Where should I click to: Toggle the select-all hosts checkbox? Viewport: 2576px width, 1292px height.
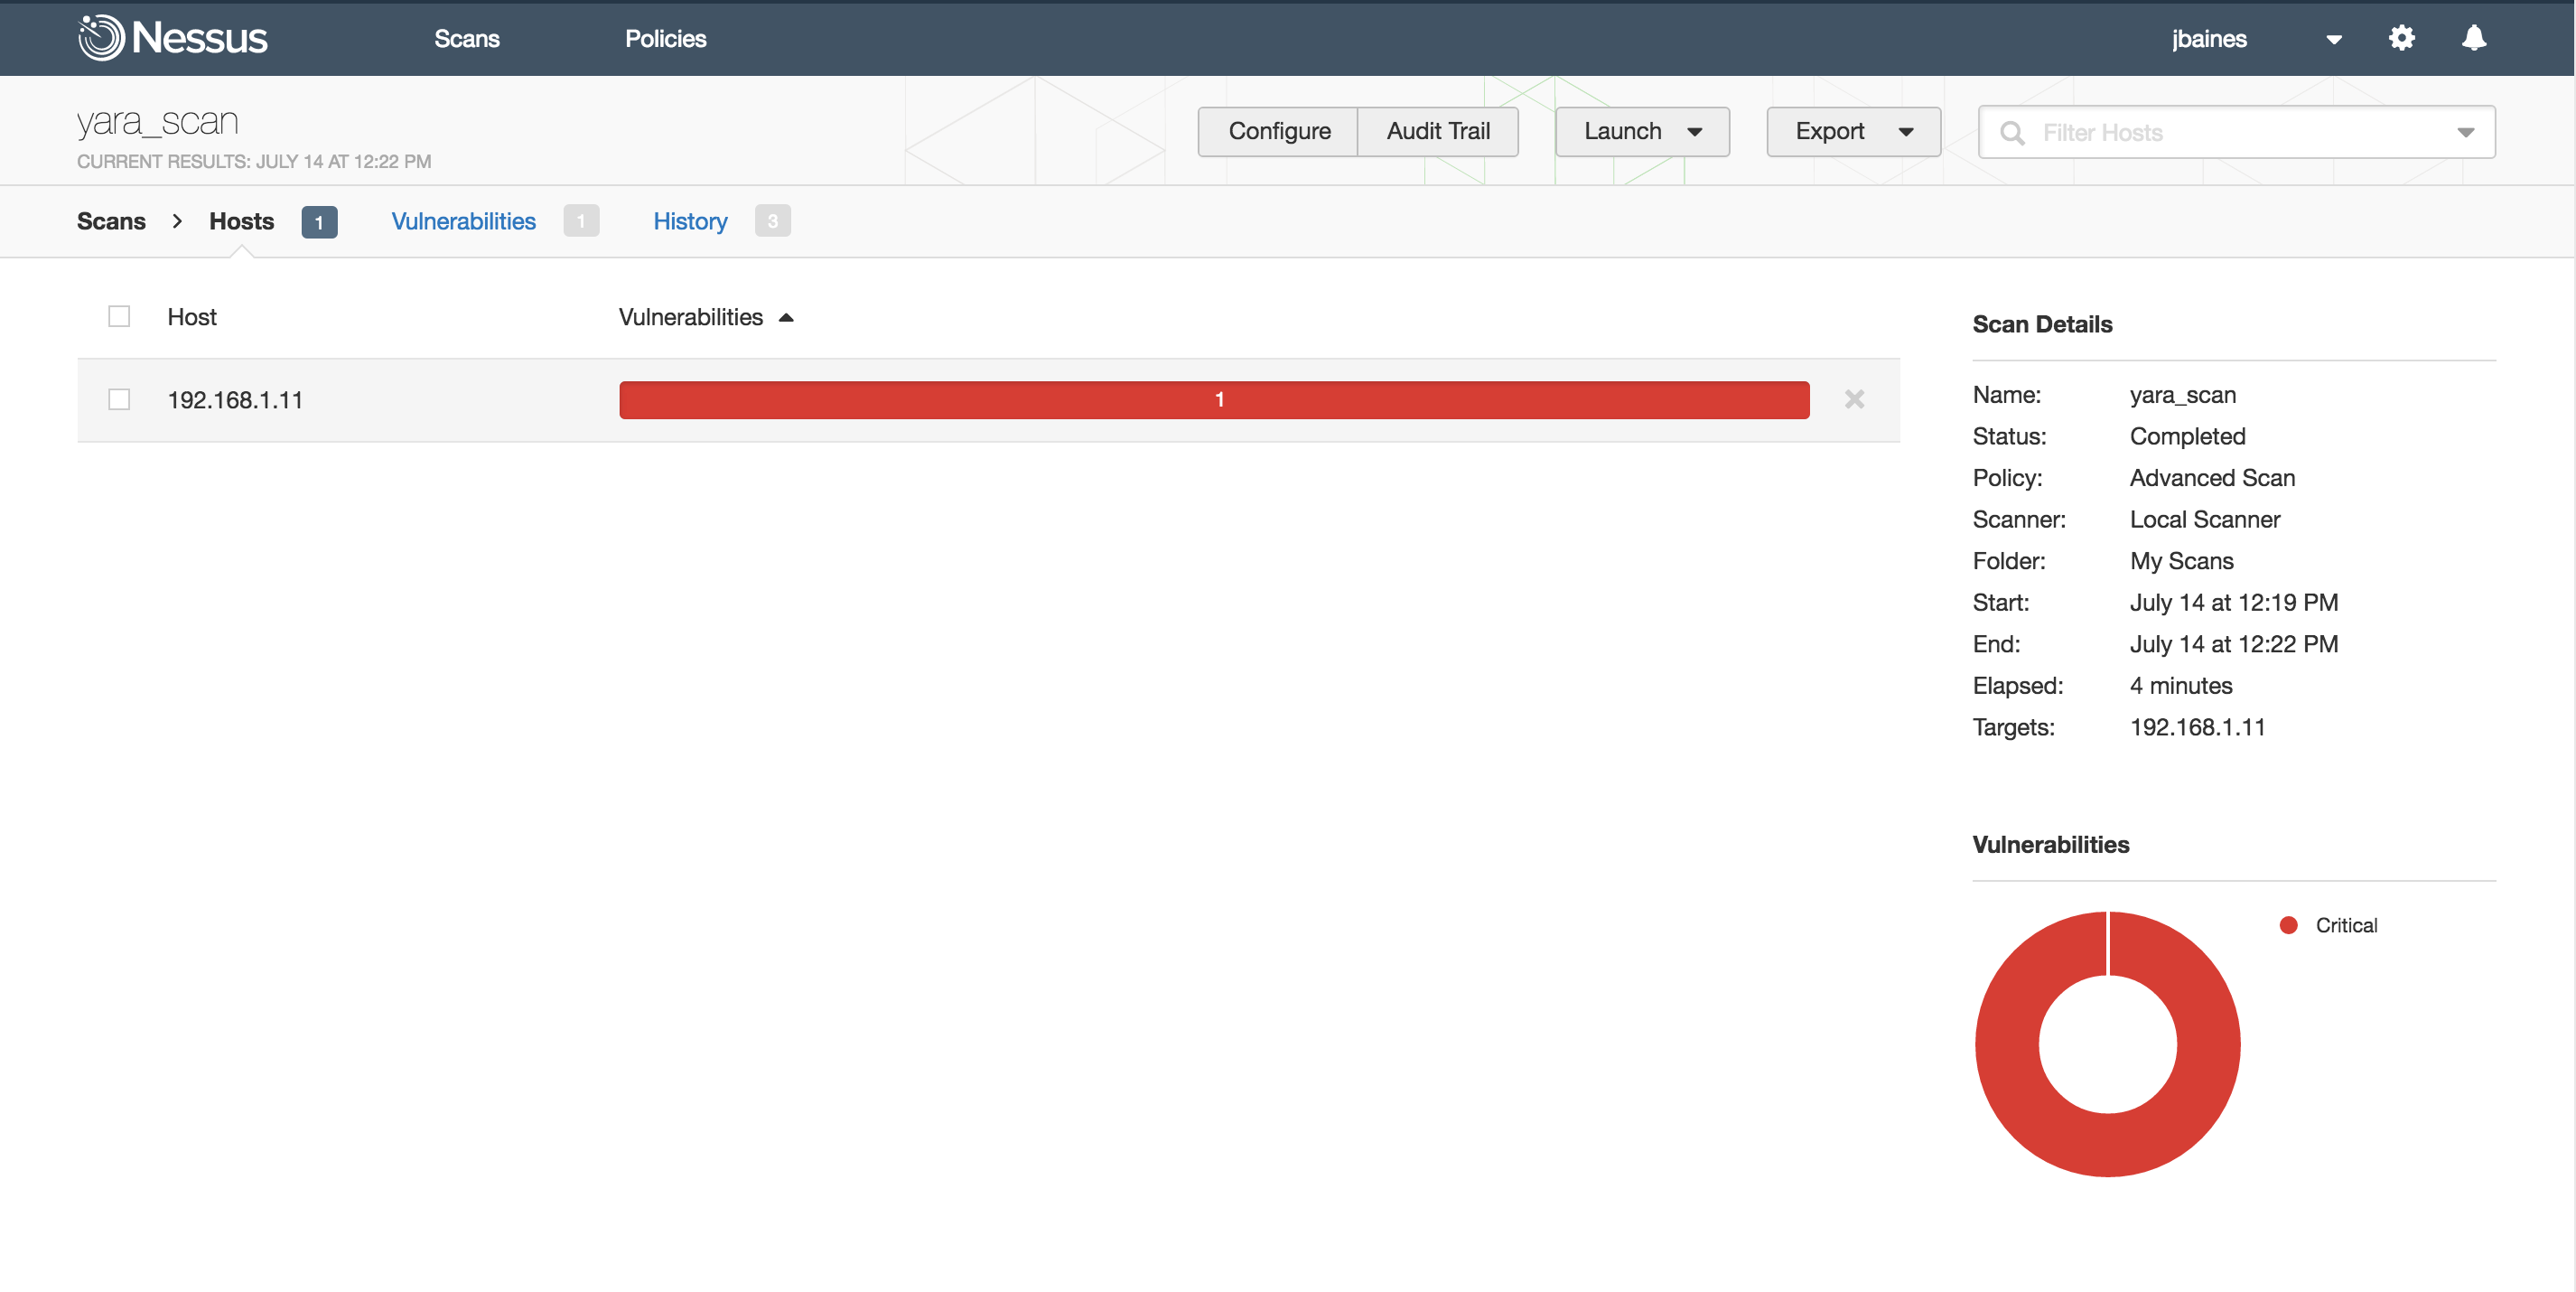(119, 317)
